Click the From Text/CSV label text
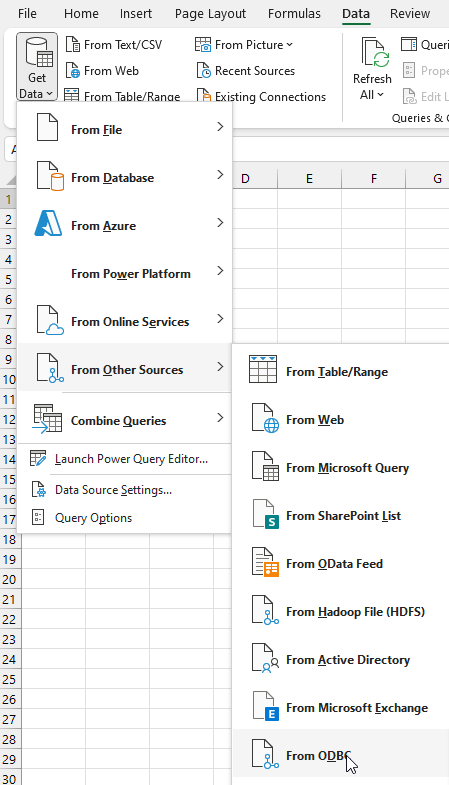The height and width of the screenshot is (785, 449). [x=123, y=45]
